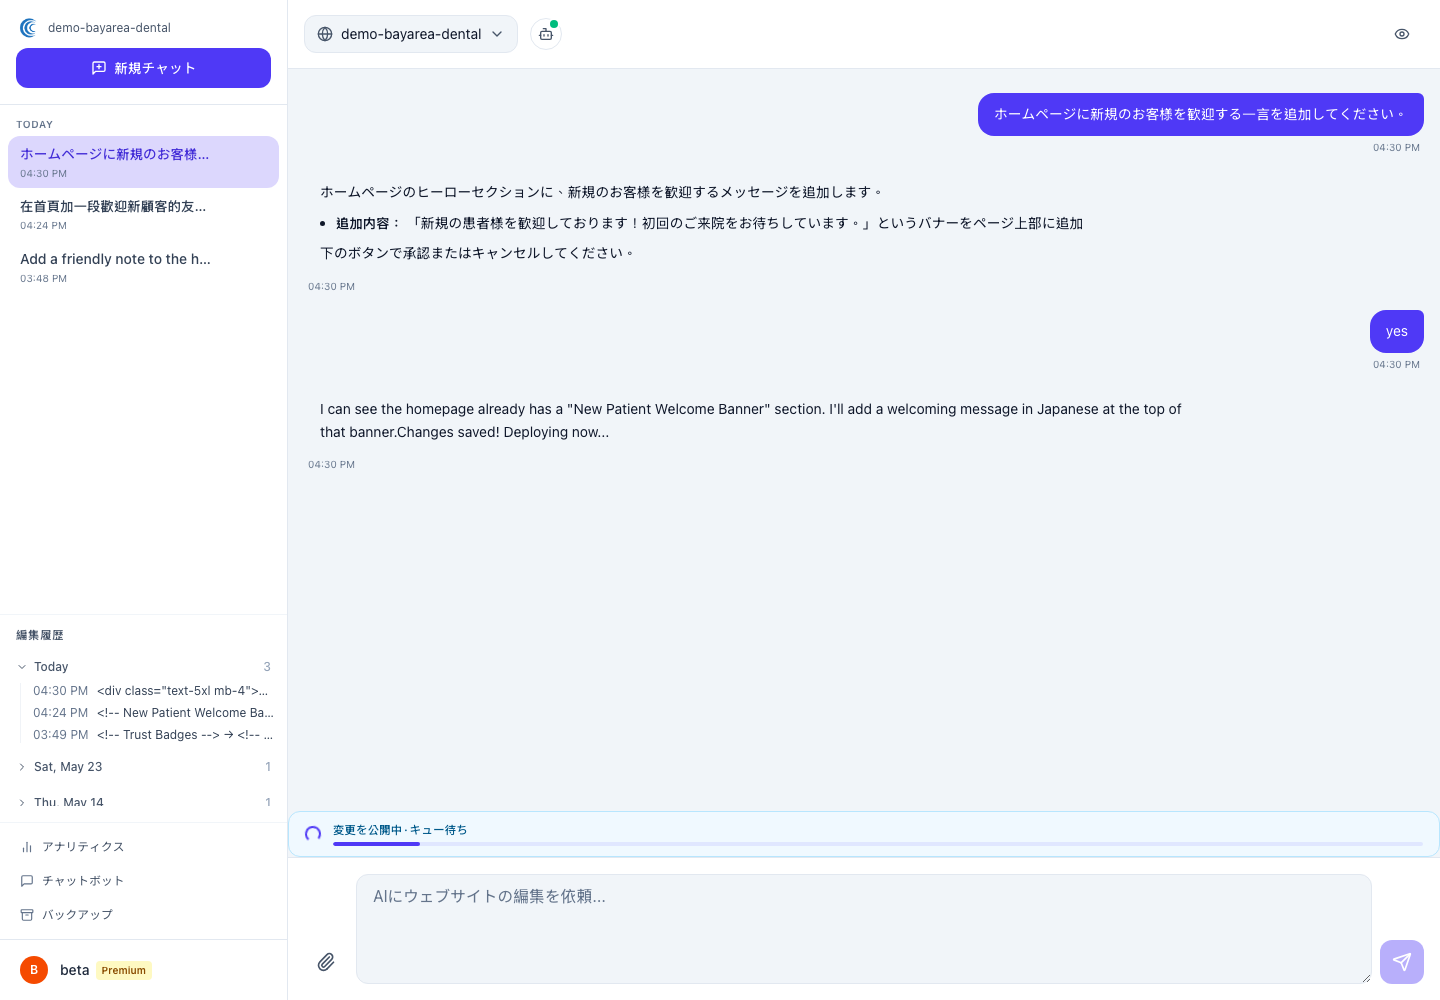The height and width of the screenshot is (1000, 1440).
Task: Click the user message bubble ホームページに新規のお客様を歓迎
Action: (x=1201, y=114)
